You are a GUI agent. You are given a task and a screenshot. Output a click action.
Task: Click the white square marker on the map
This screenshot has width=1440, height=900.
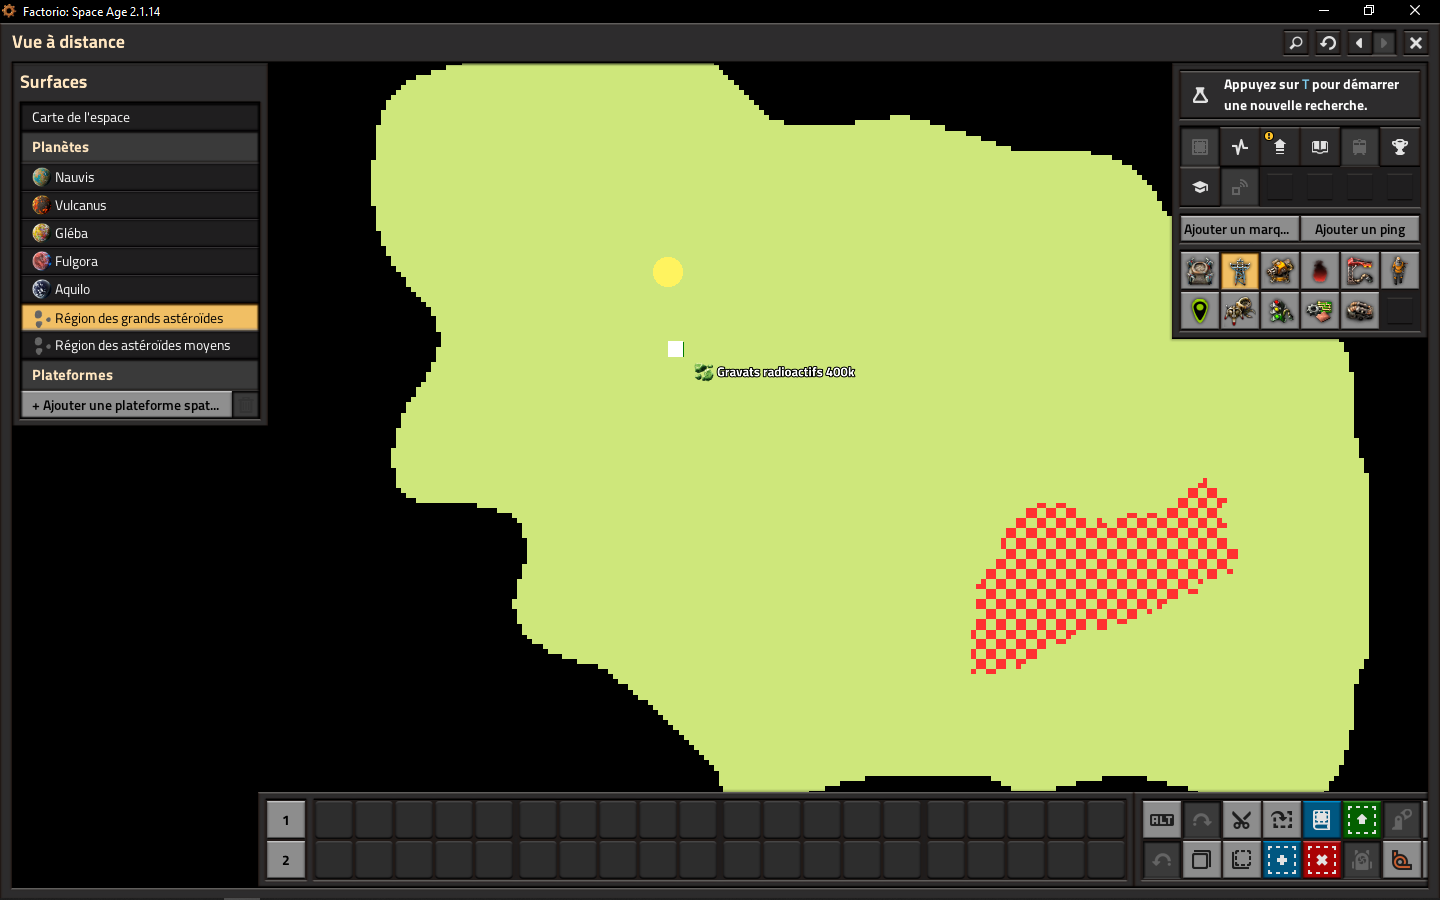pyautogui.click(x=676, y=349)
